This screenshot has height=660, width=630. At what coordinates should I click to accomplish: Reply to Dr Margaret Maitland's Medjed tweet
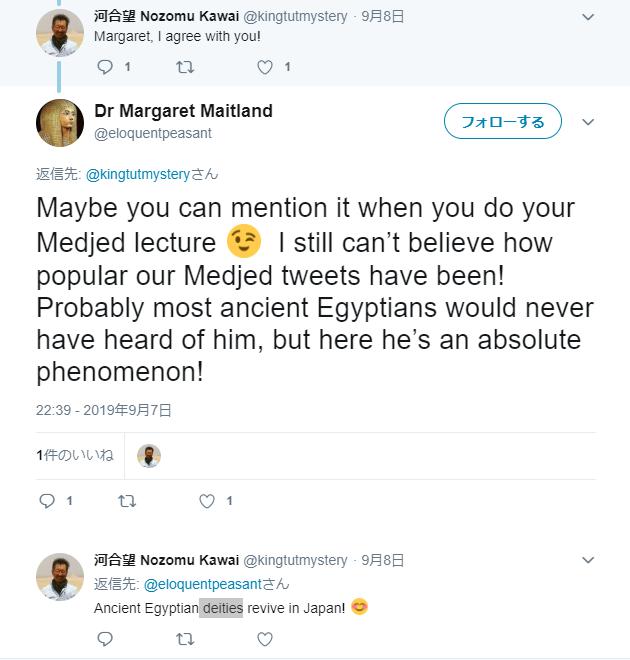(46, 501)
